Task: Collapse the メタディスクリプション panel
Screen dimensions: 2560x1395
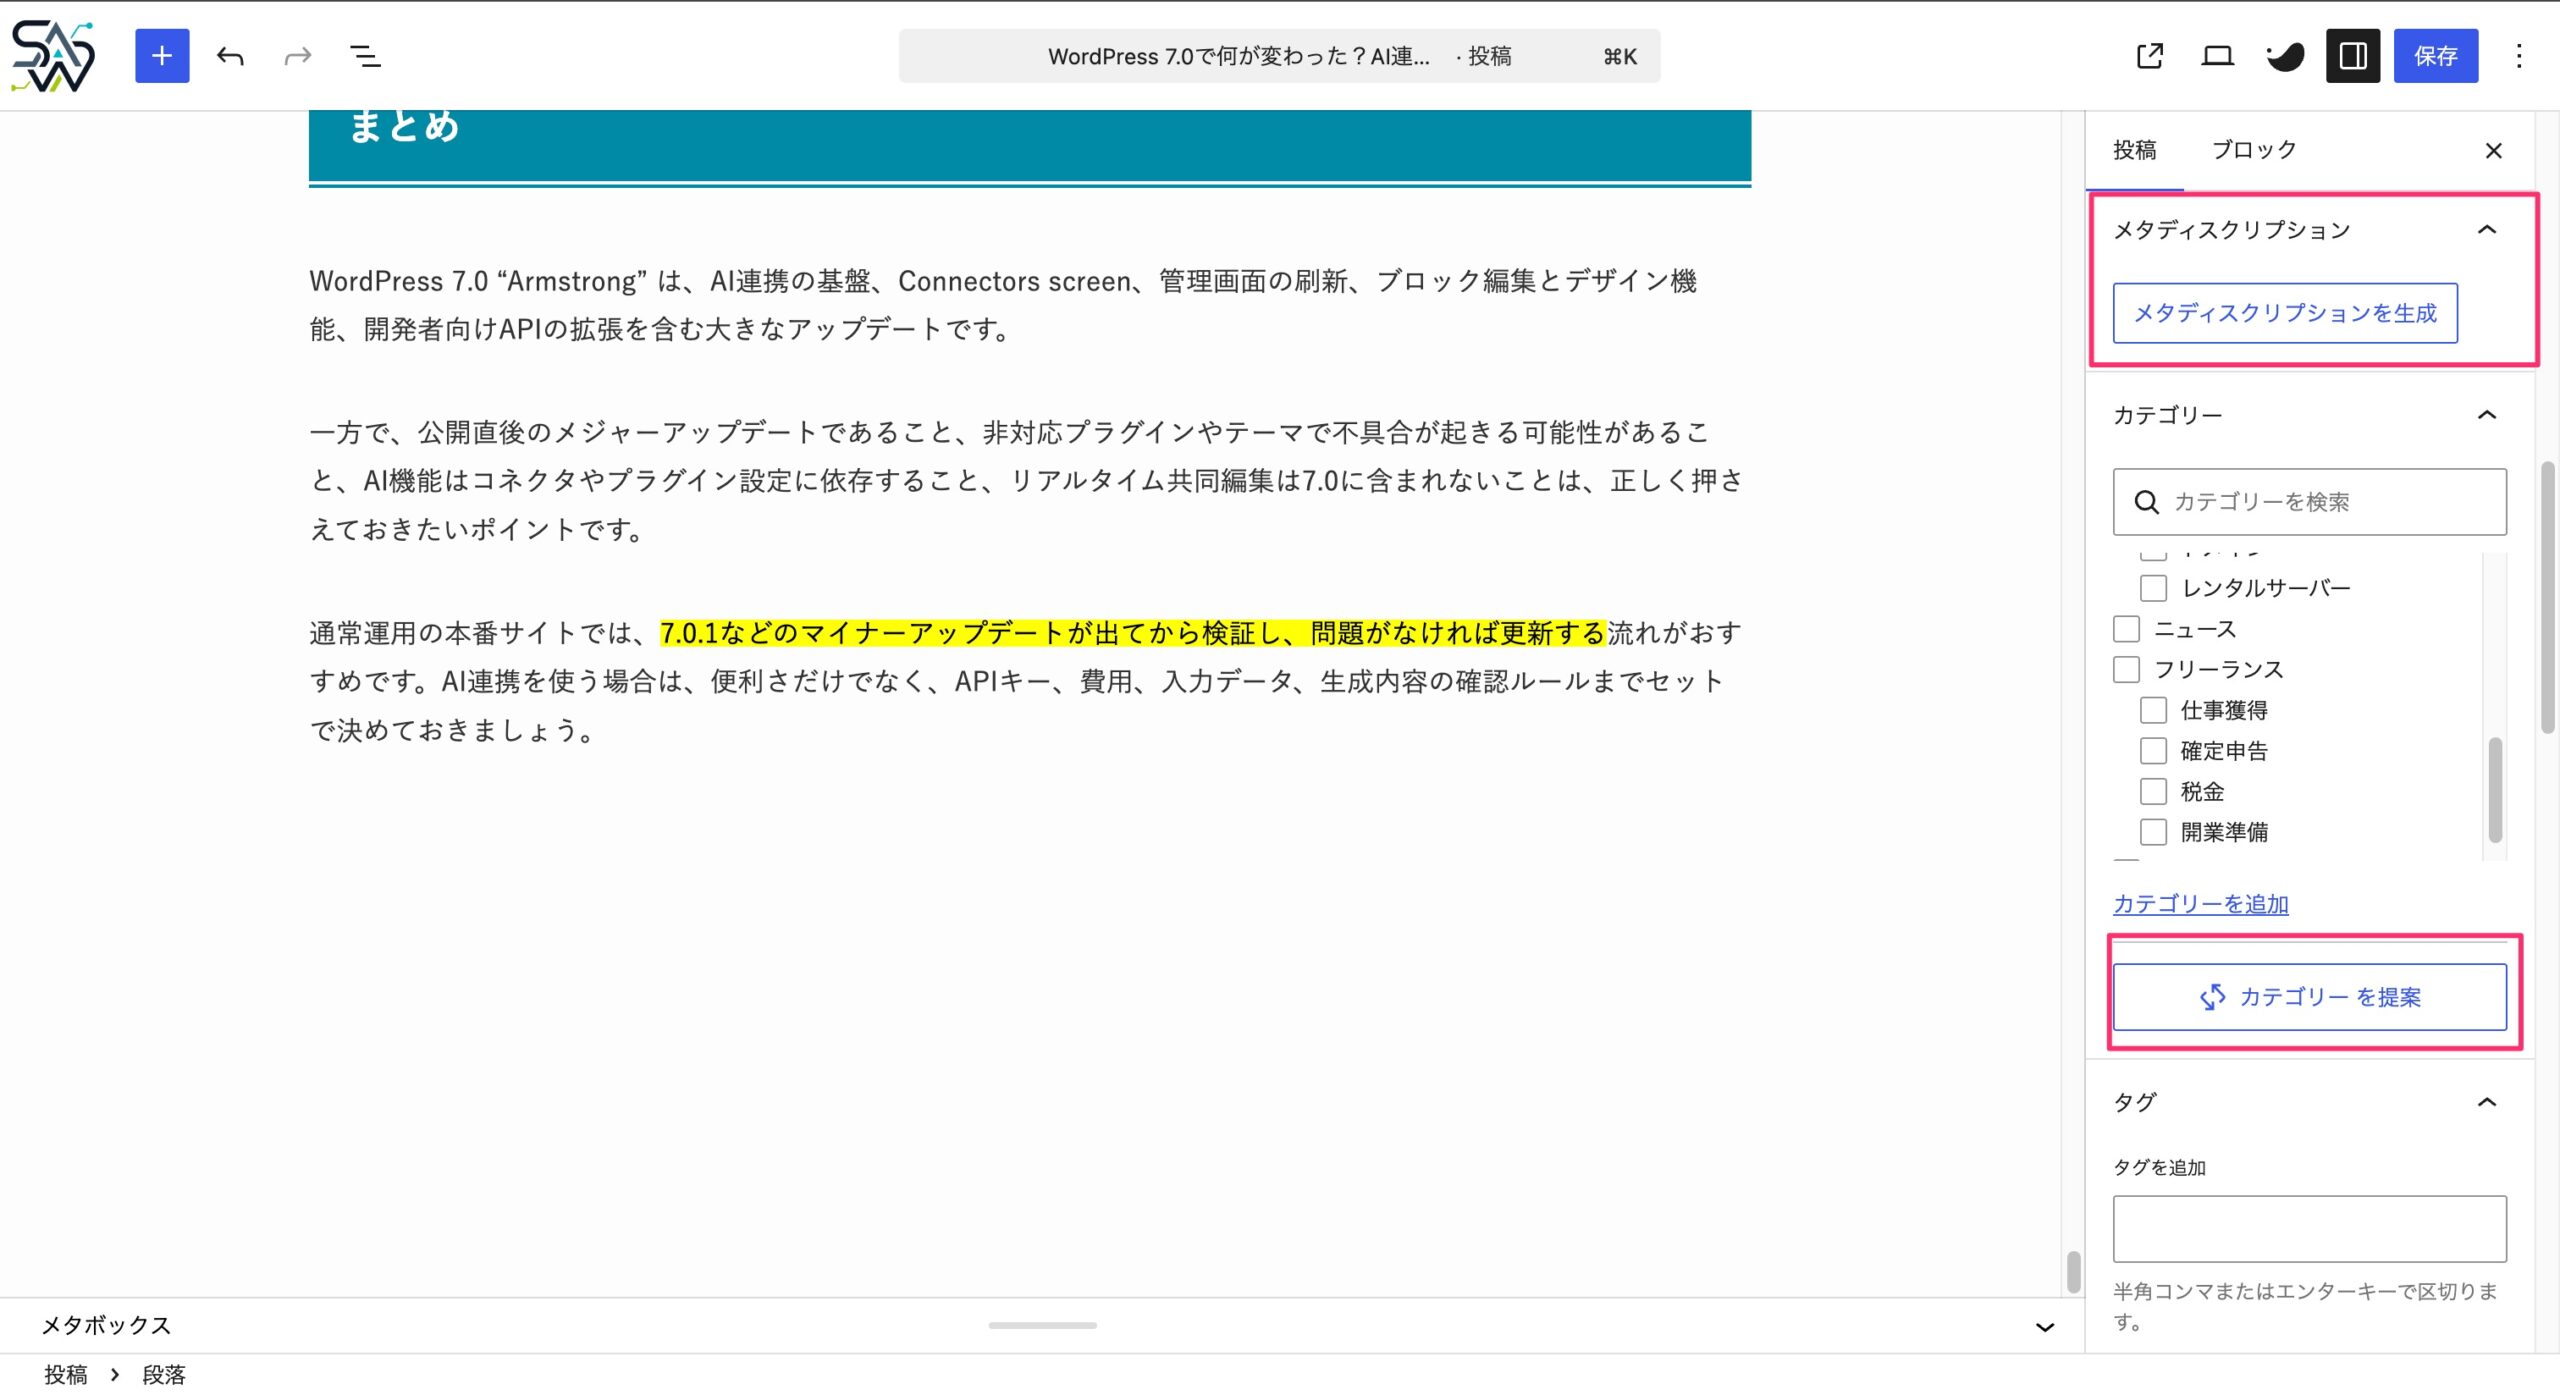Action: click(x=2486, y=230)
